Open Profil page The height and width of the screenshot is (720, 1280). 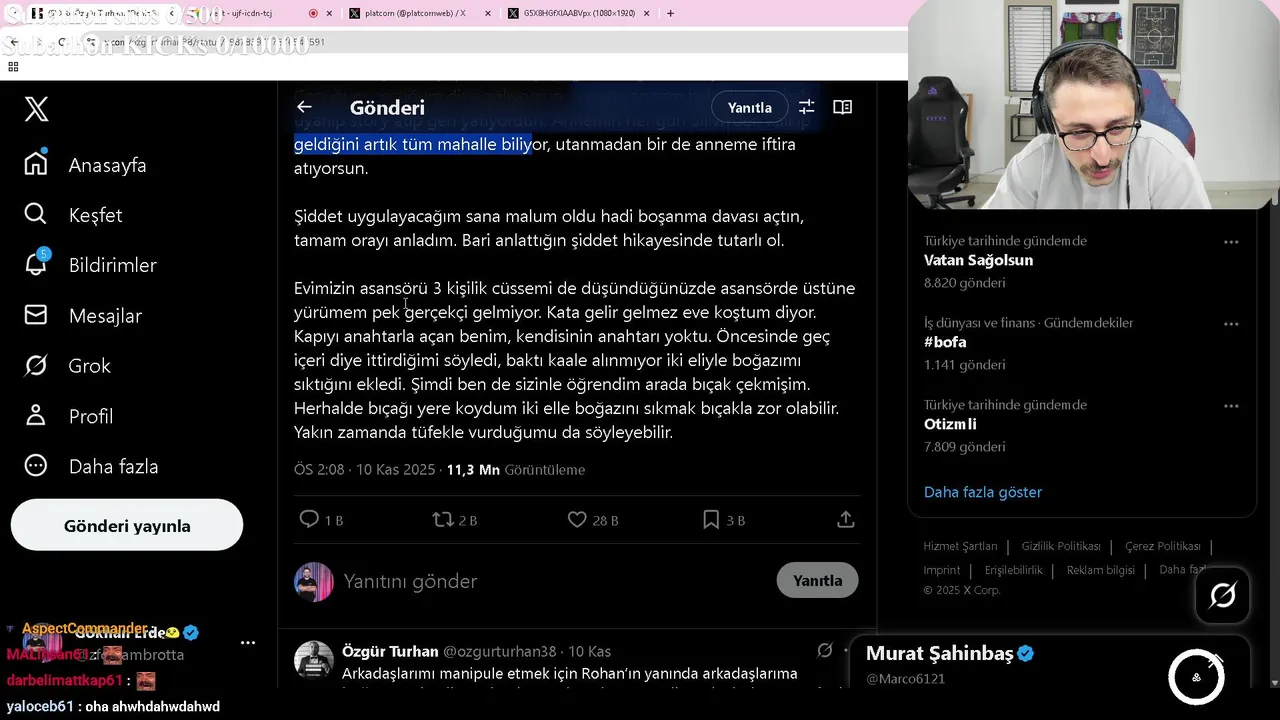(x=68, y=416)
